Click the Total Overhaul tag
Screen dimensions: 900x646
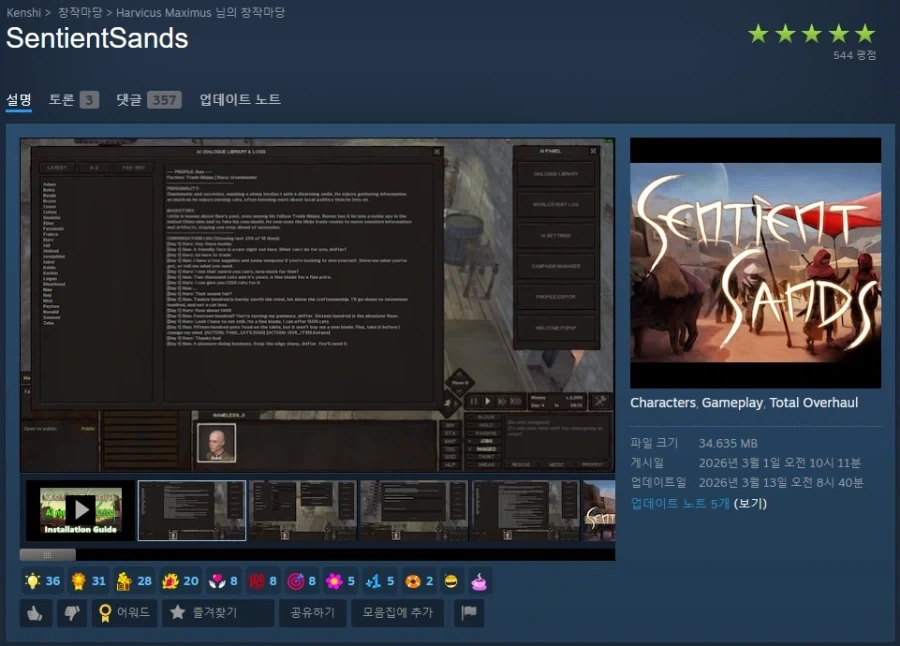(x=813, y=403)
